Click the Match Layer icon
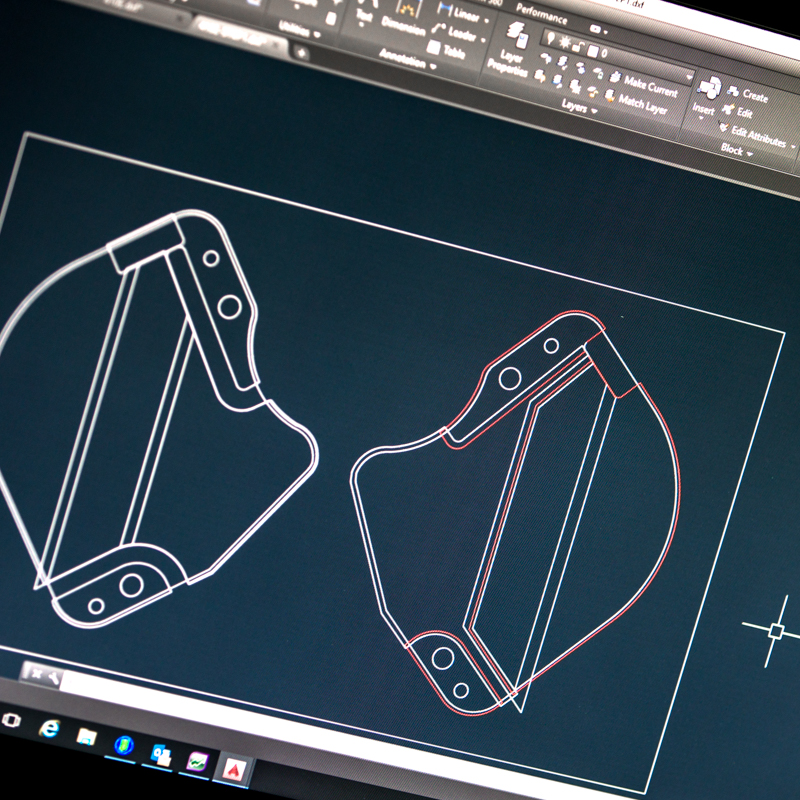The width and height of the screenshot is (800, 800). (610, 94)
